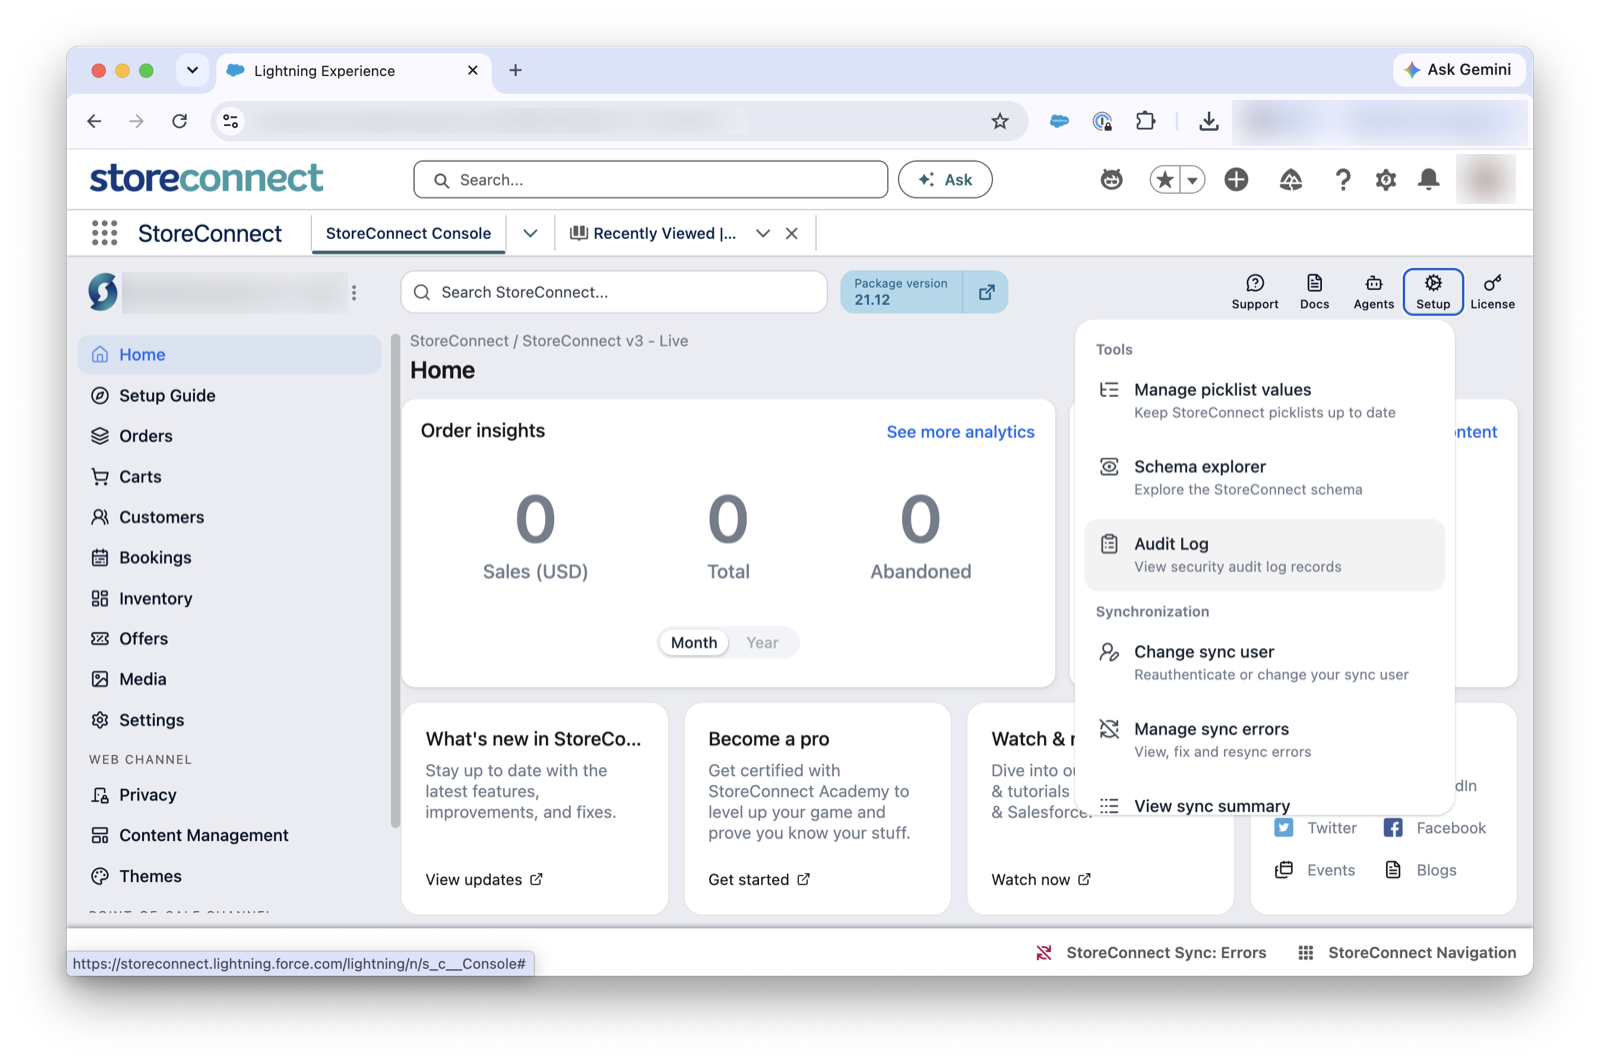Image resolution: width=1600 pixels, height=1064 pixels.
Task: Open the Trailhead guidance icon
Action: tap(1290, 180)
